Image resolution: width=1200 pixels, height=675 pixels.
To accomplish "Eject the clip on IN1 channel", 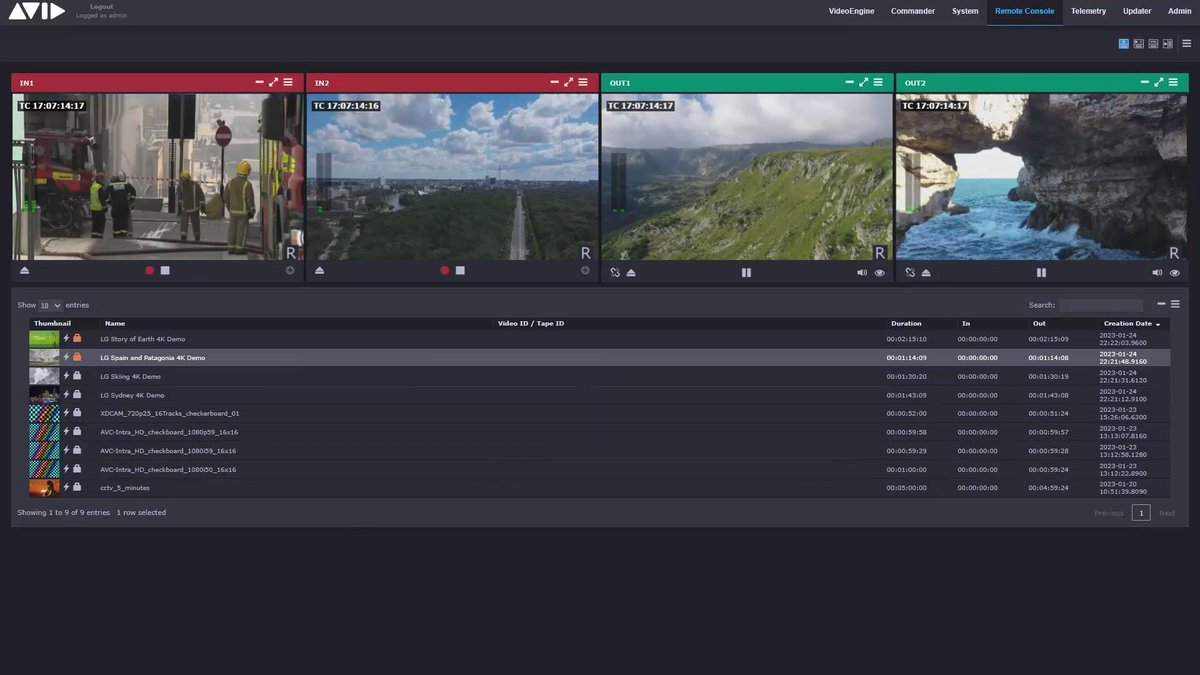I will (x=25, y=271).
